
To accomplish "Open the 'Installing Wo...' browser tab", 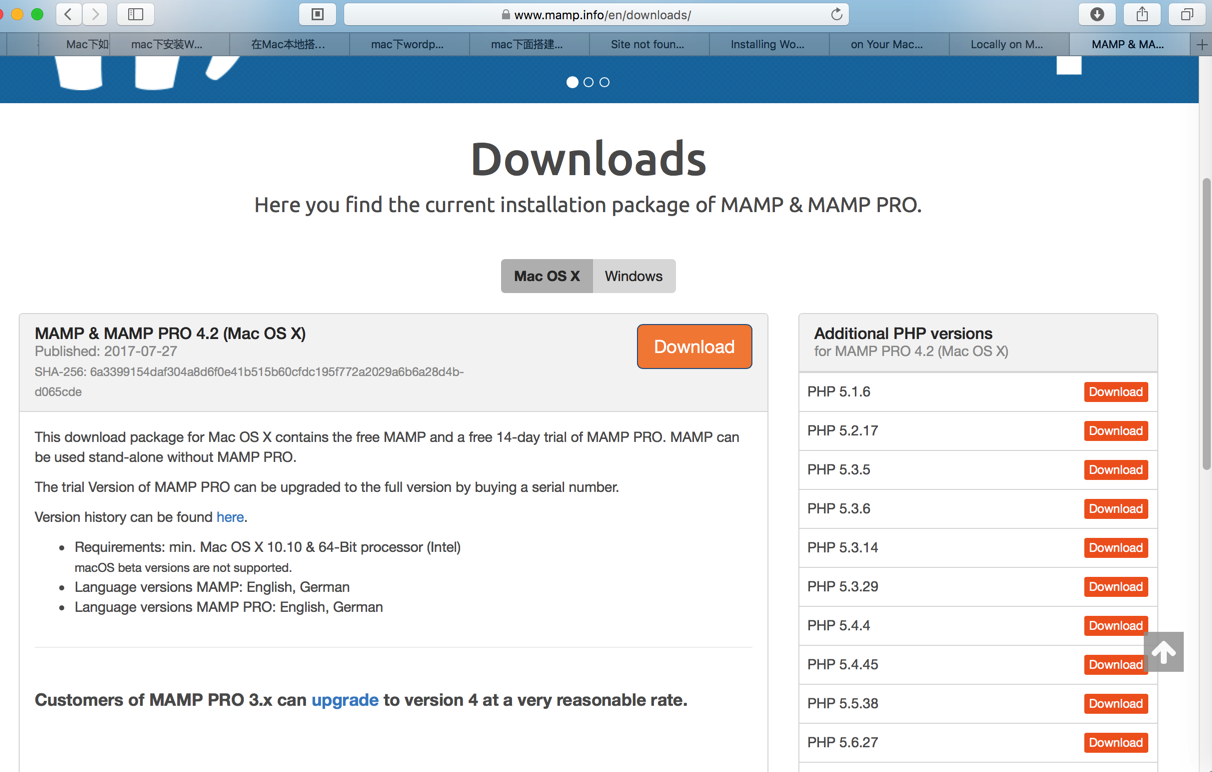I will 769,44.
